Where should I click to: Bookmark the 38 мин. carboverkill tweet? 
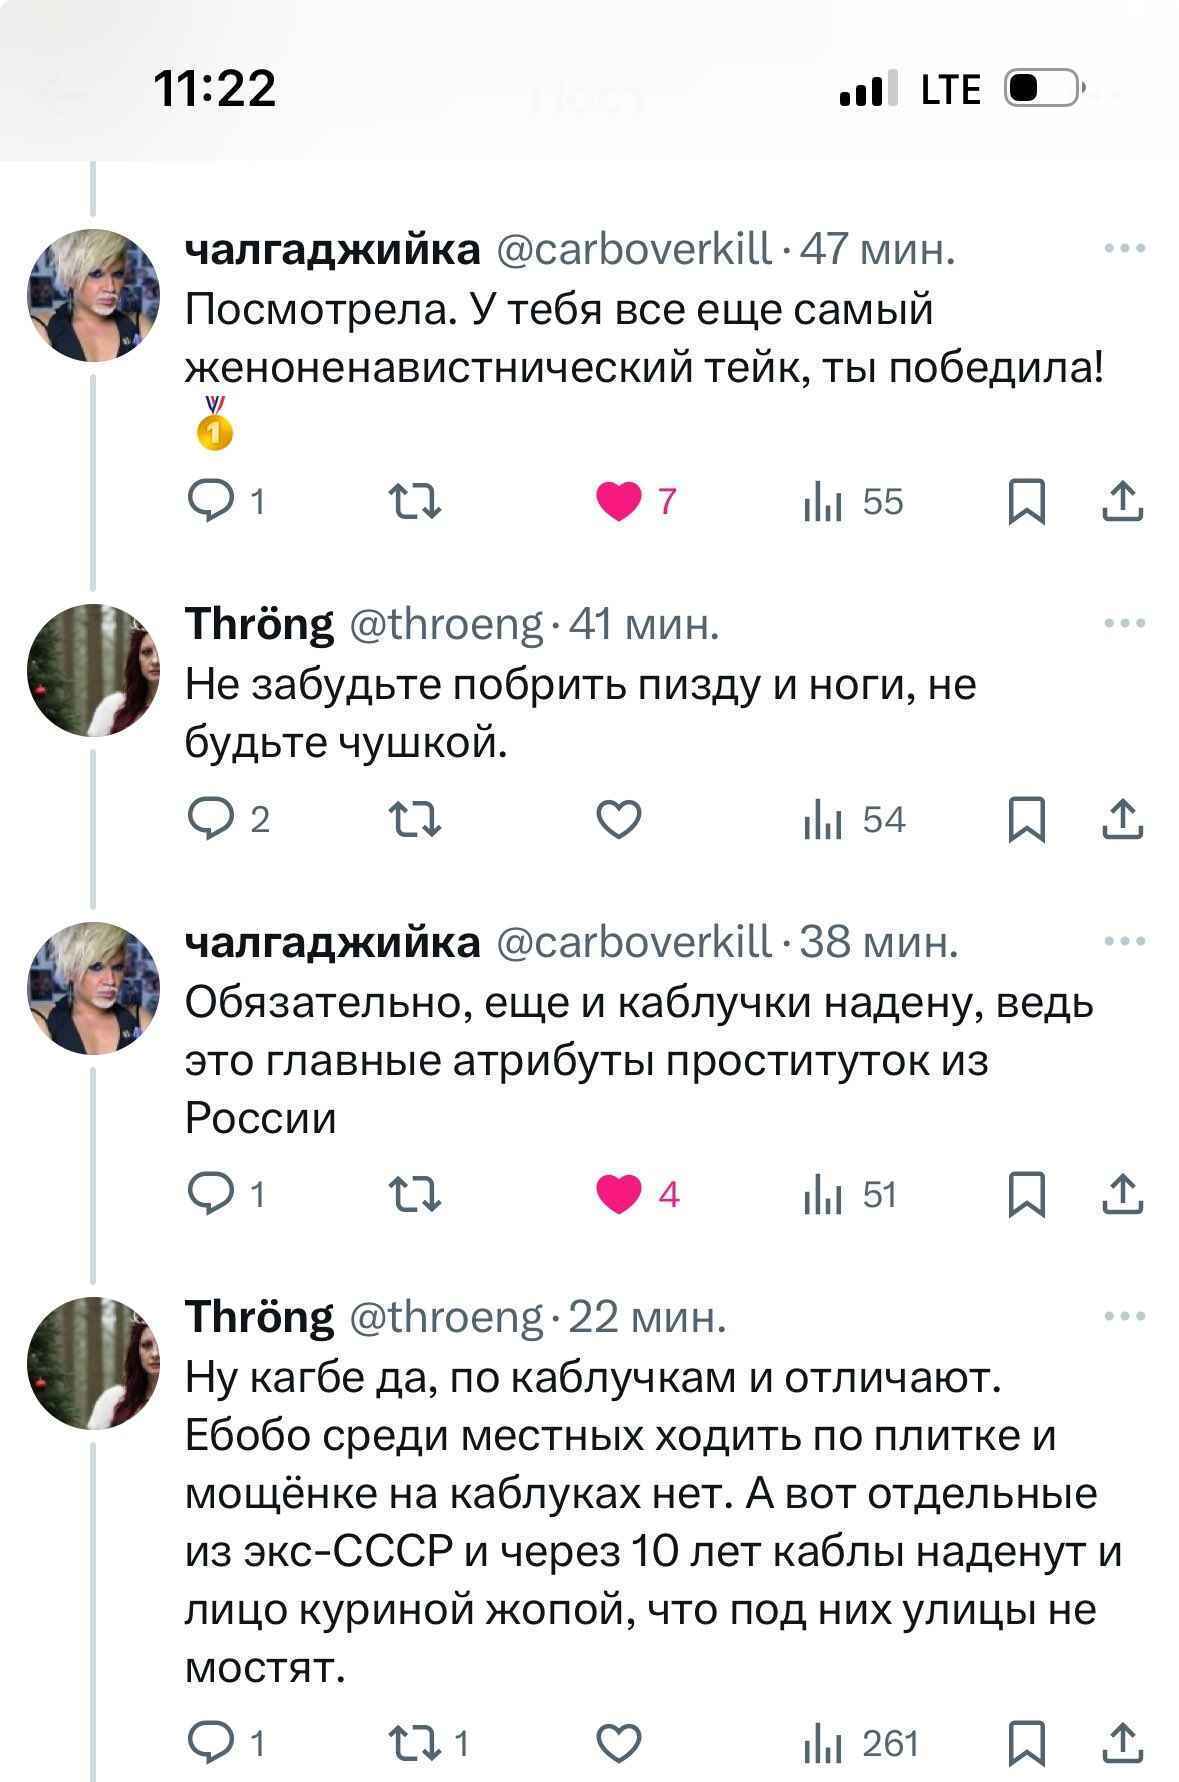pyautogui.click(x=1026, y=1195)
